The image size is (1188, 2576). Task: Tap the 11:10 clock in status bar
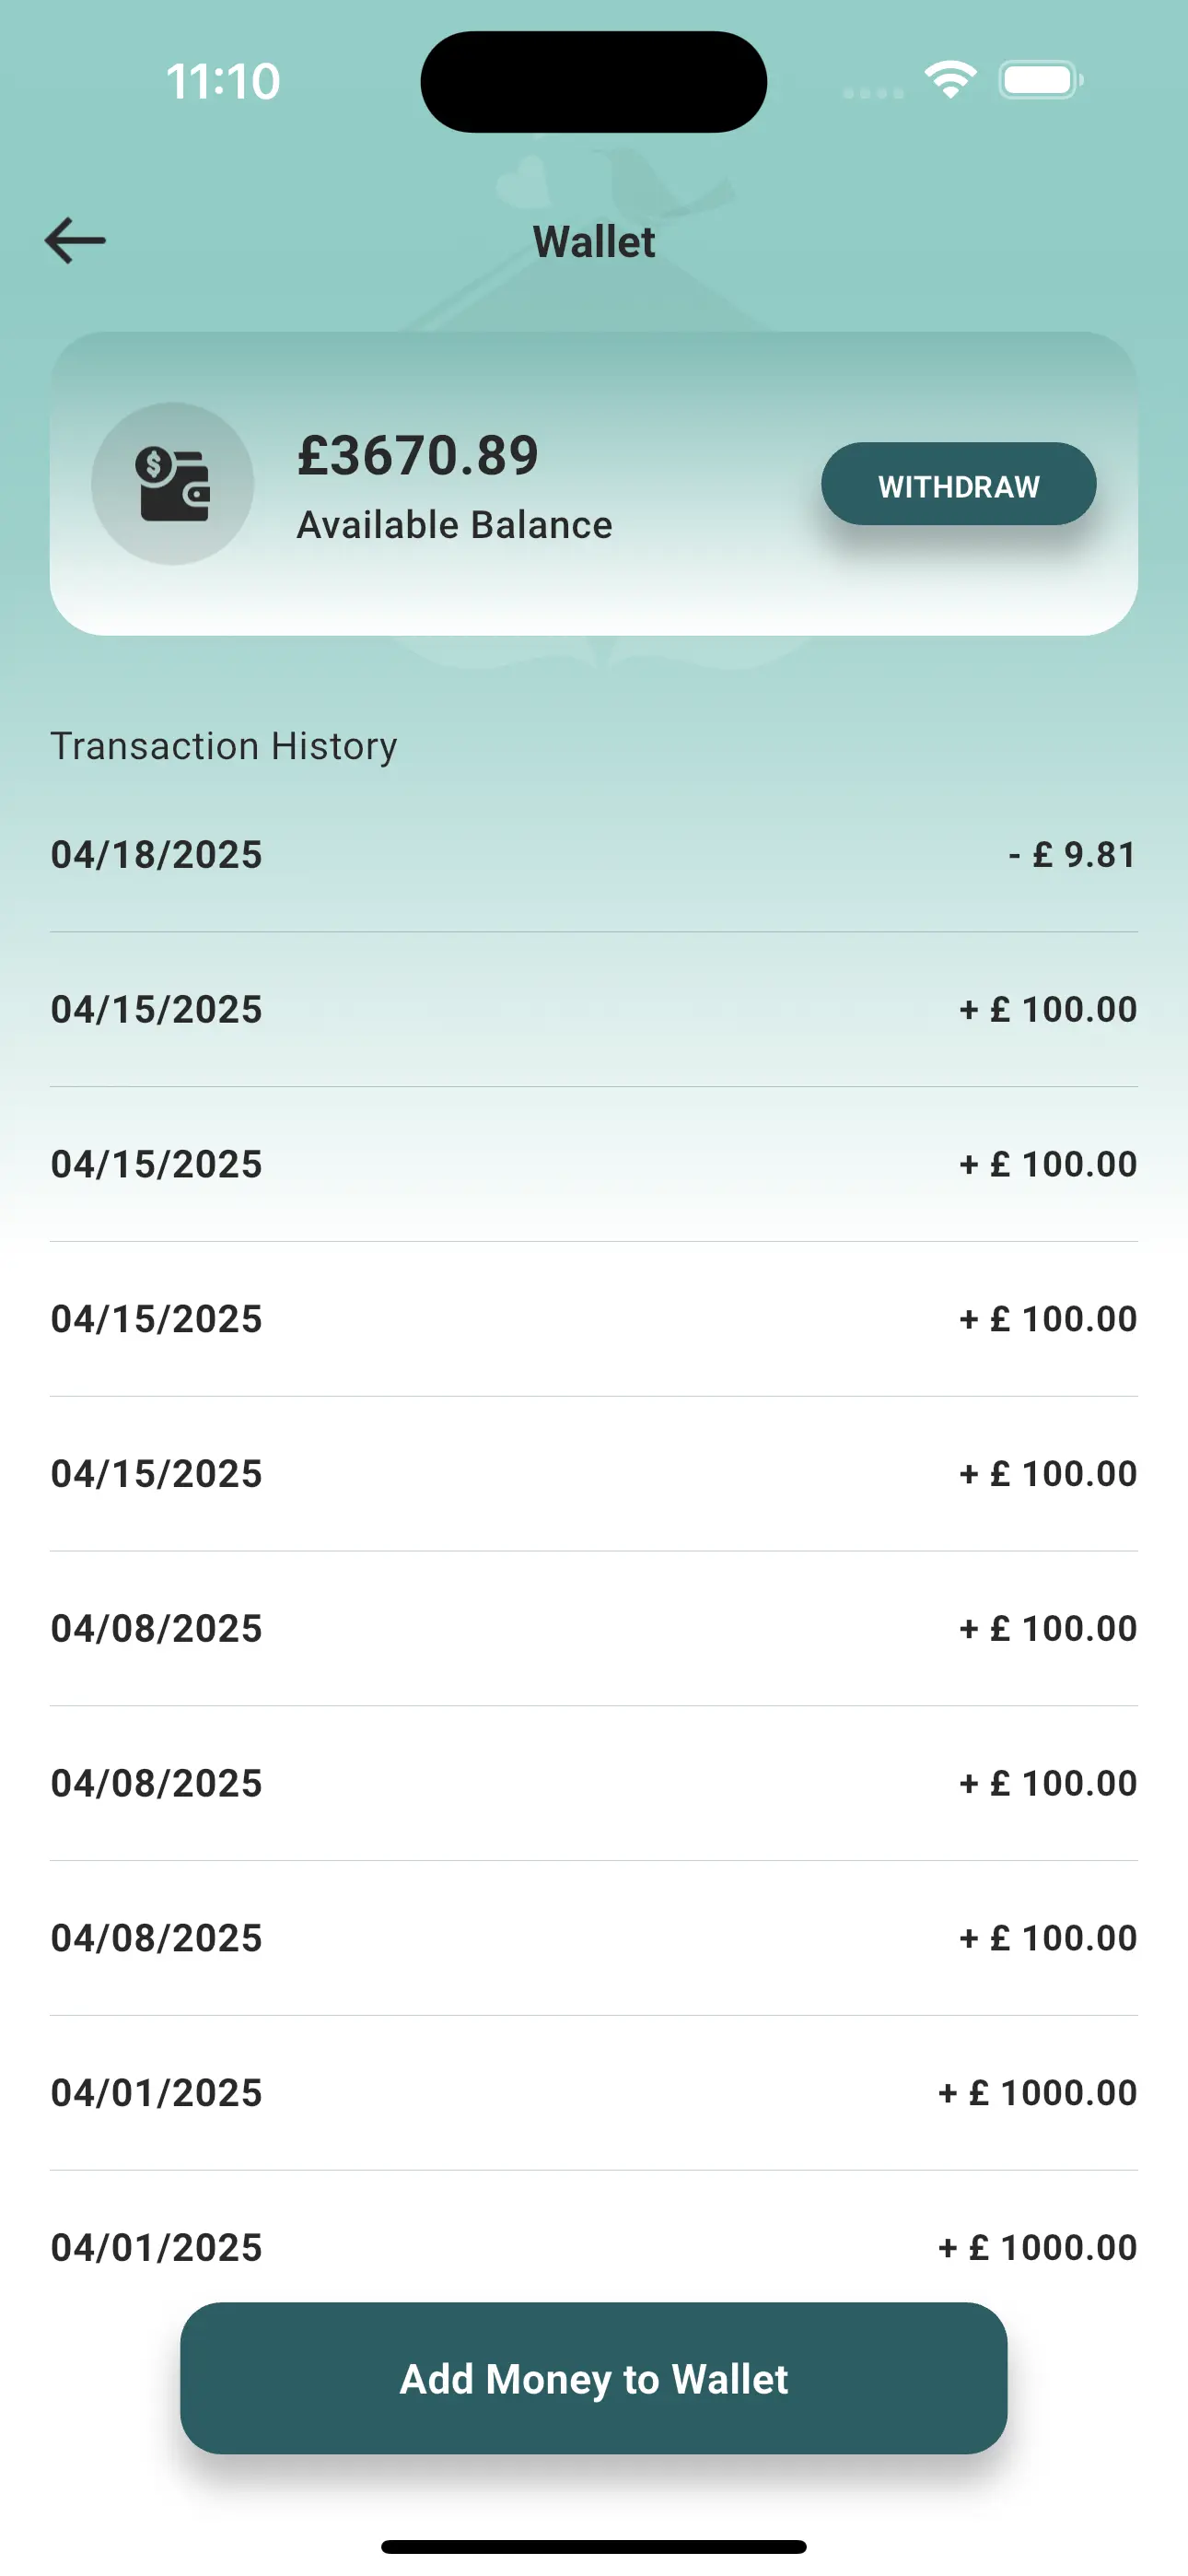click(x=223, y=81)
